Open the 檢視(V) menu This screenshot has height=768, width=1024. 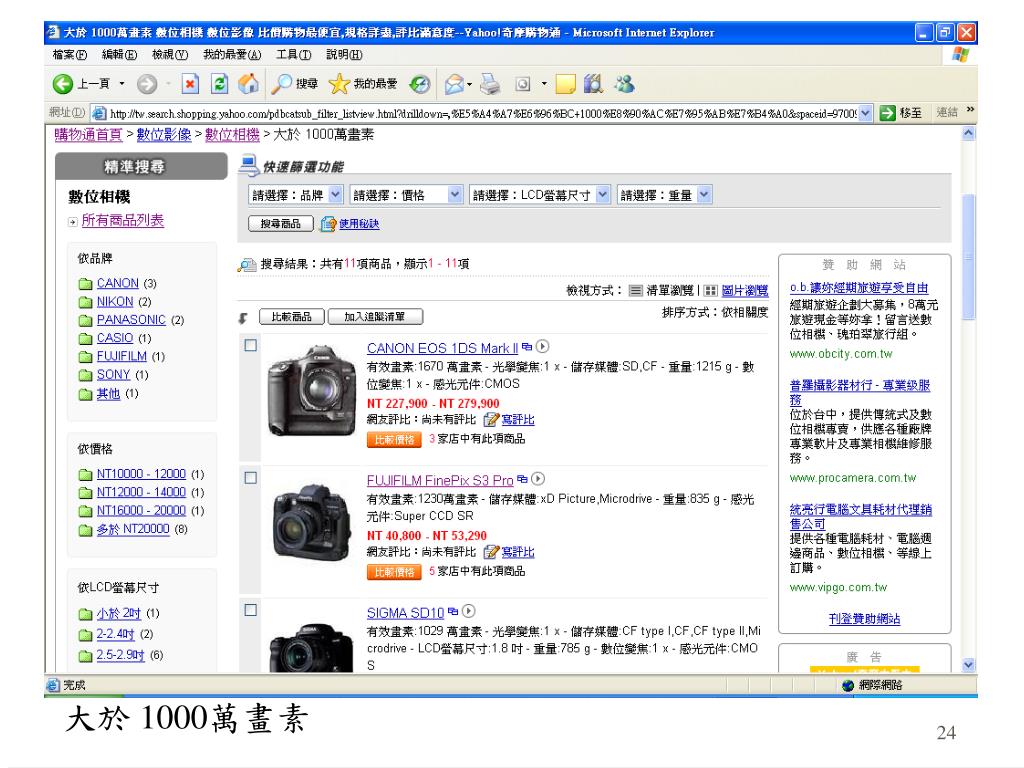(x=170, y=54)
